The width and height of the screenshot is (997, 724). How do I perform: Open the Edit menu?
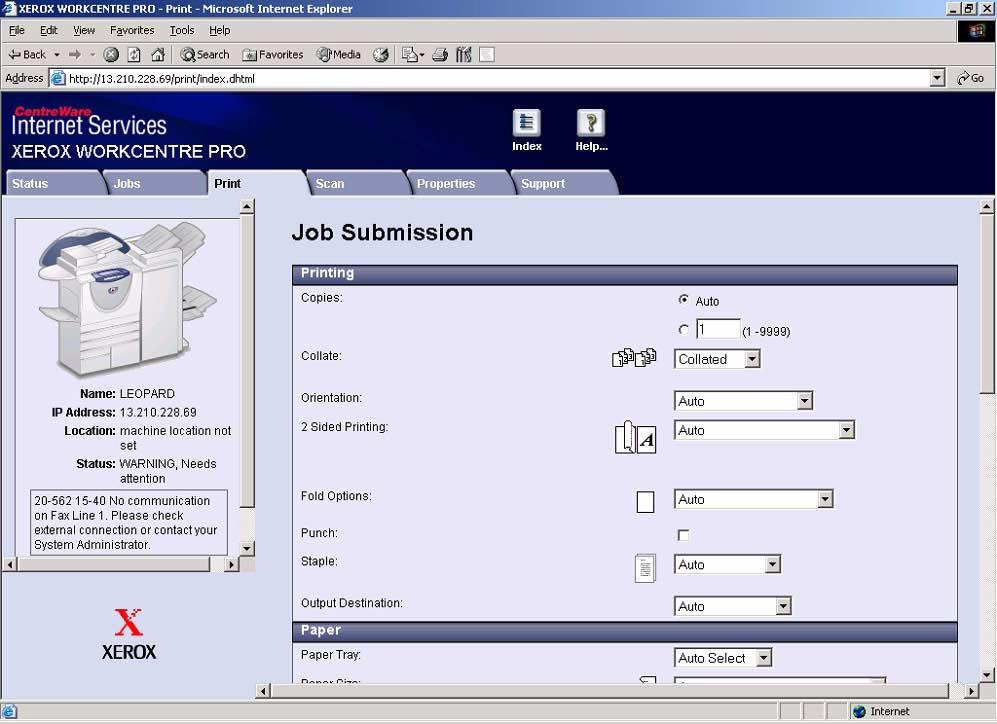(48, 31)
